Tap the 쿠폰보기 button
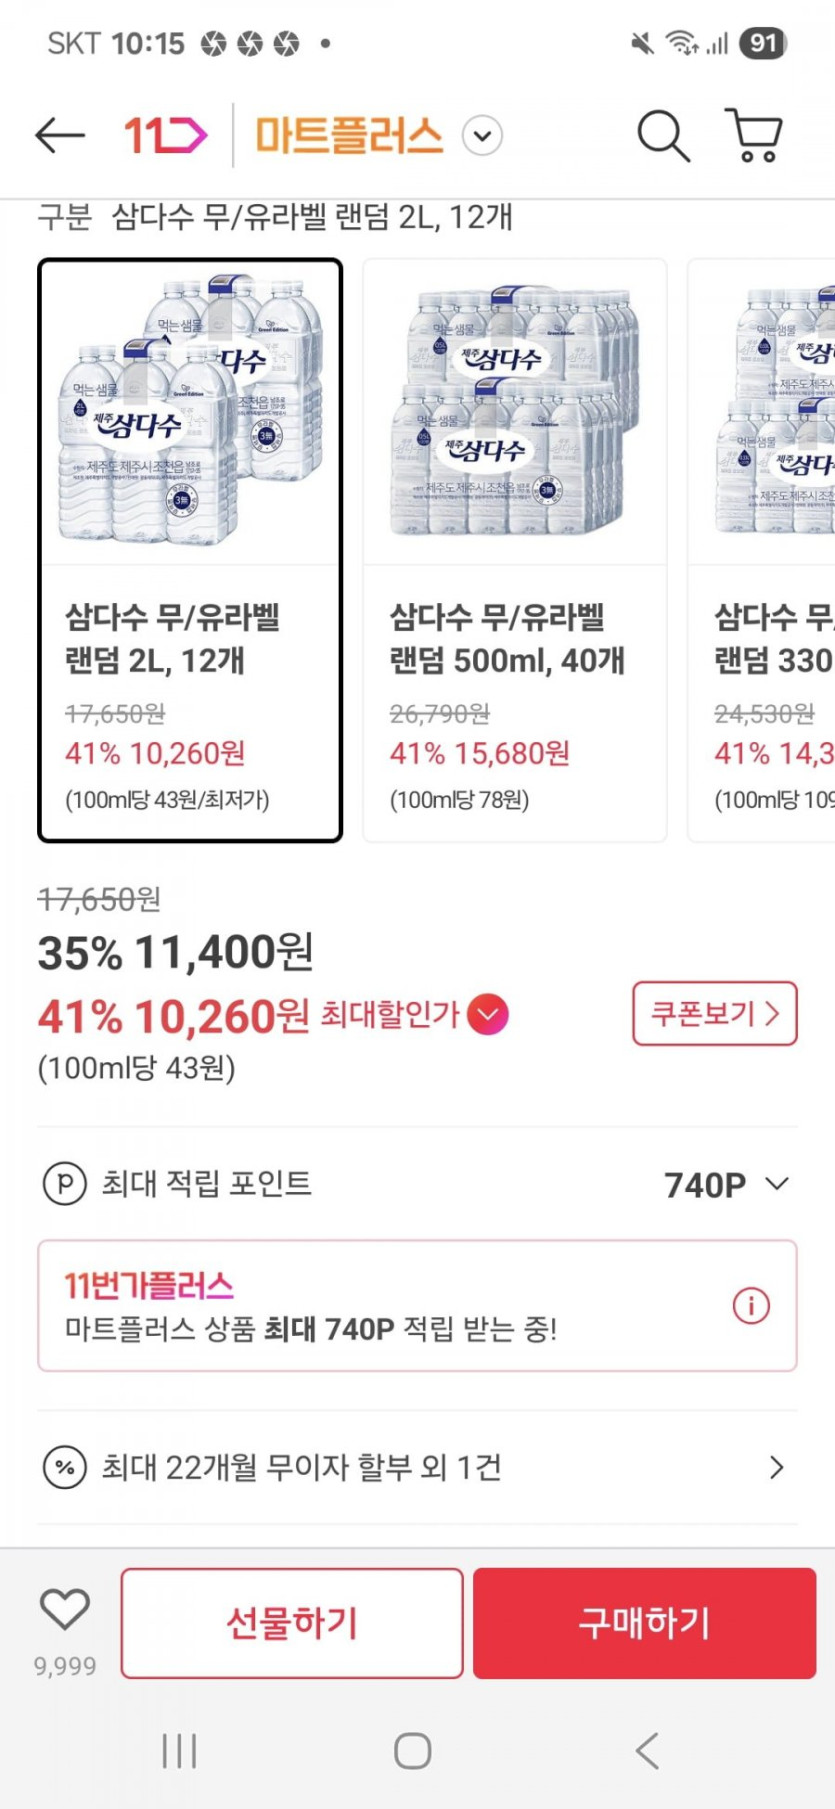The height and width of the screenshot is (1809, 835). (714, 1014)
